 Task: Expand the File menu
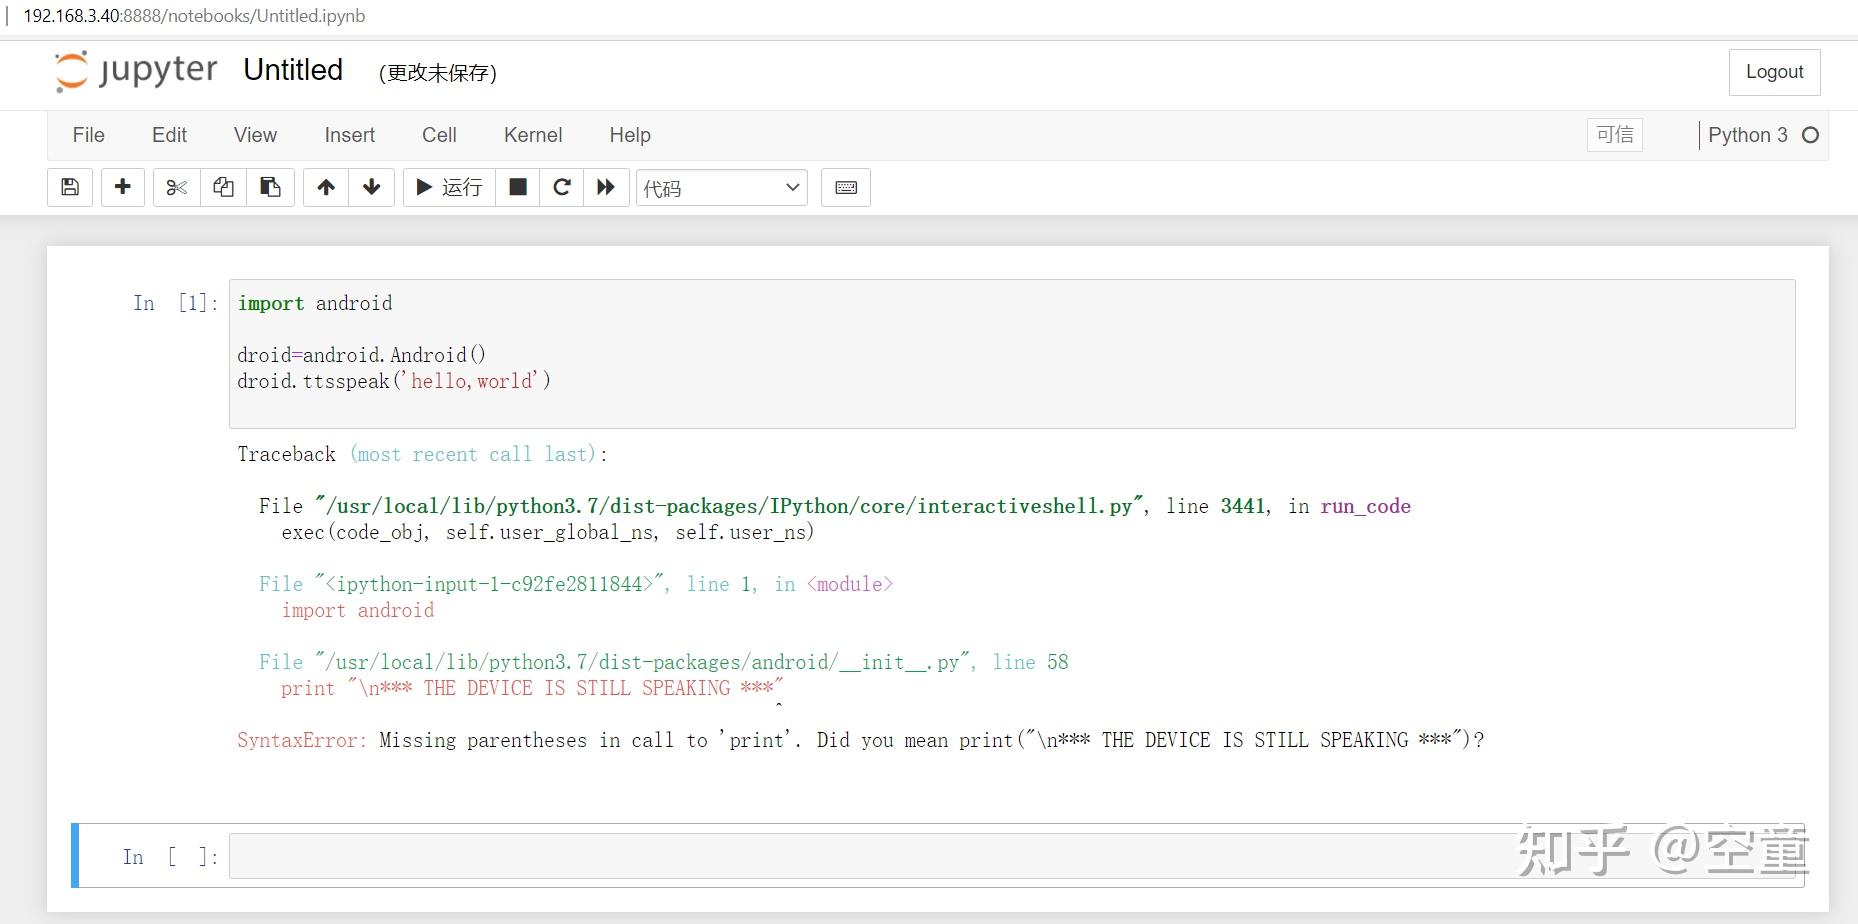(x=88, y=135)
